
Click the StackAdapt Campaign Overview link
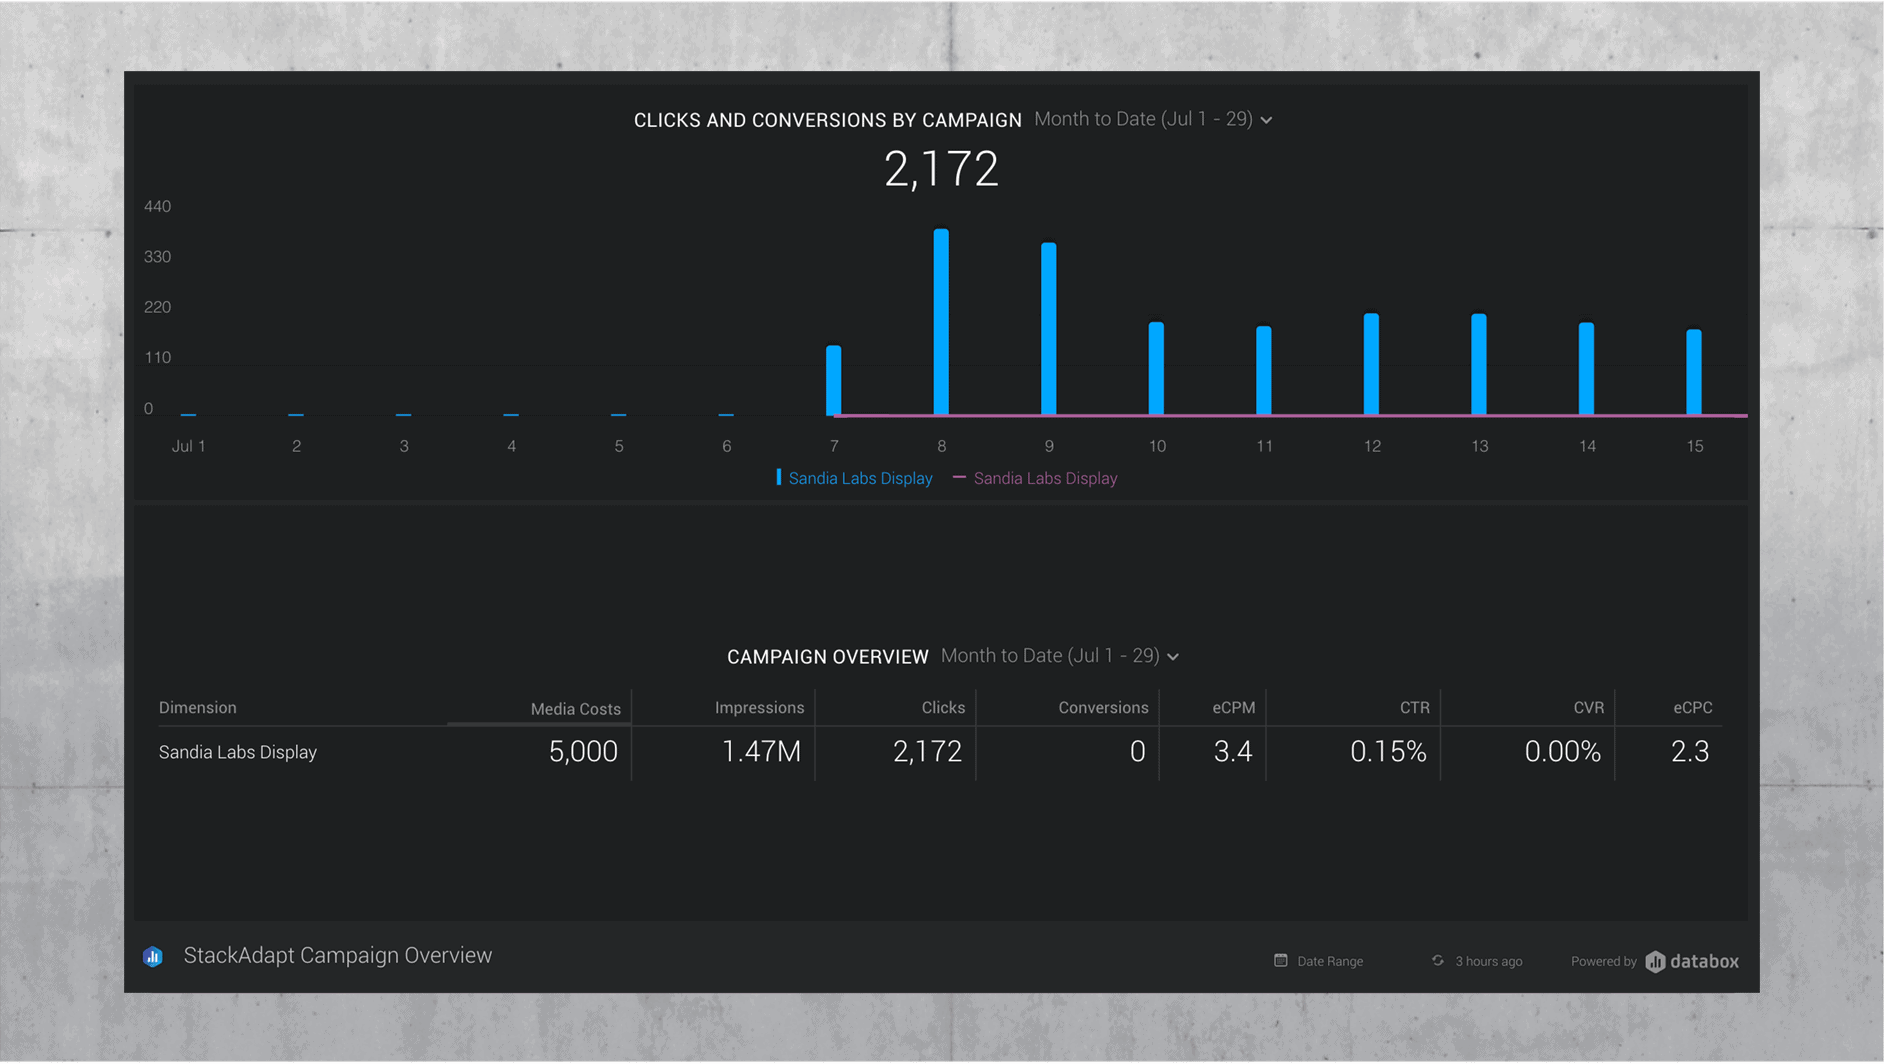click(x=337, y=955)
